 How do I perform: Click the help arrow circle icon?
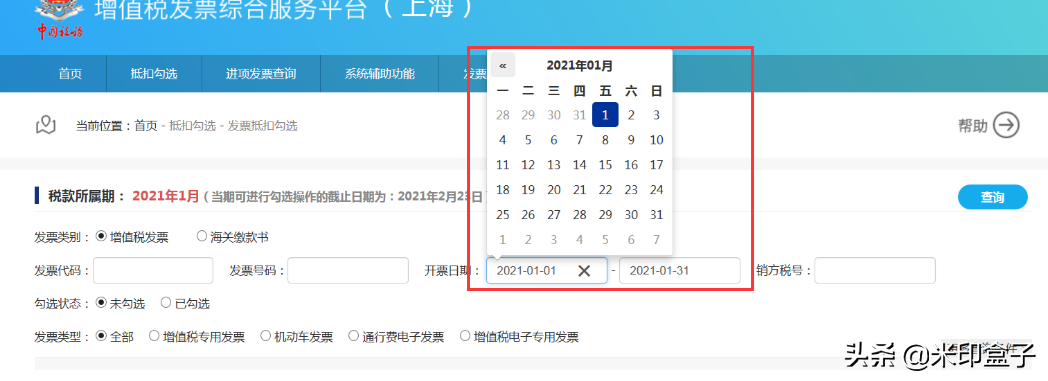pyautogui.click(x=1006, y=125)
